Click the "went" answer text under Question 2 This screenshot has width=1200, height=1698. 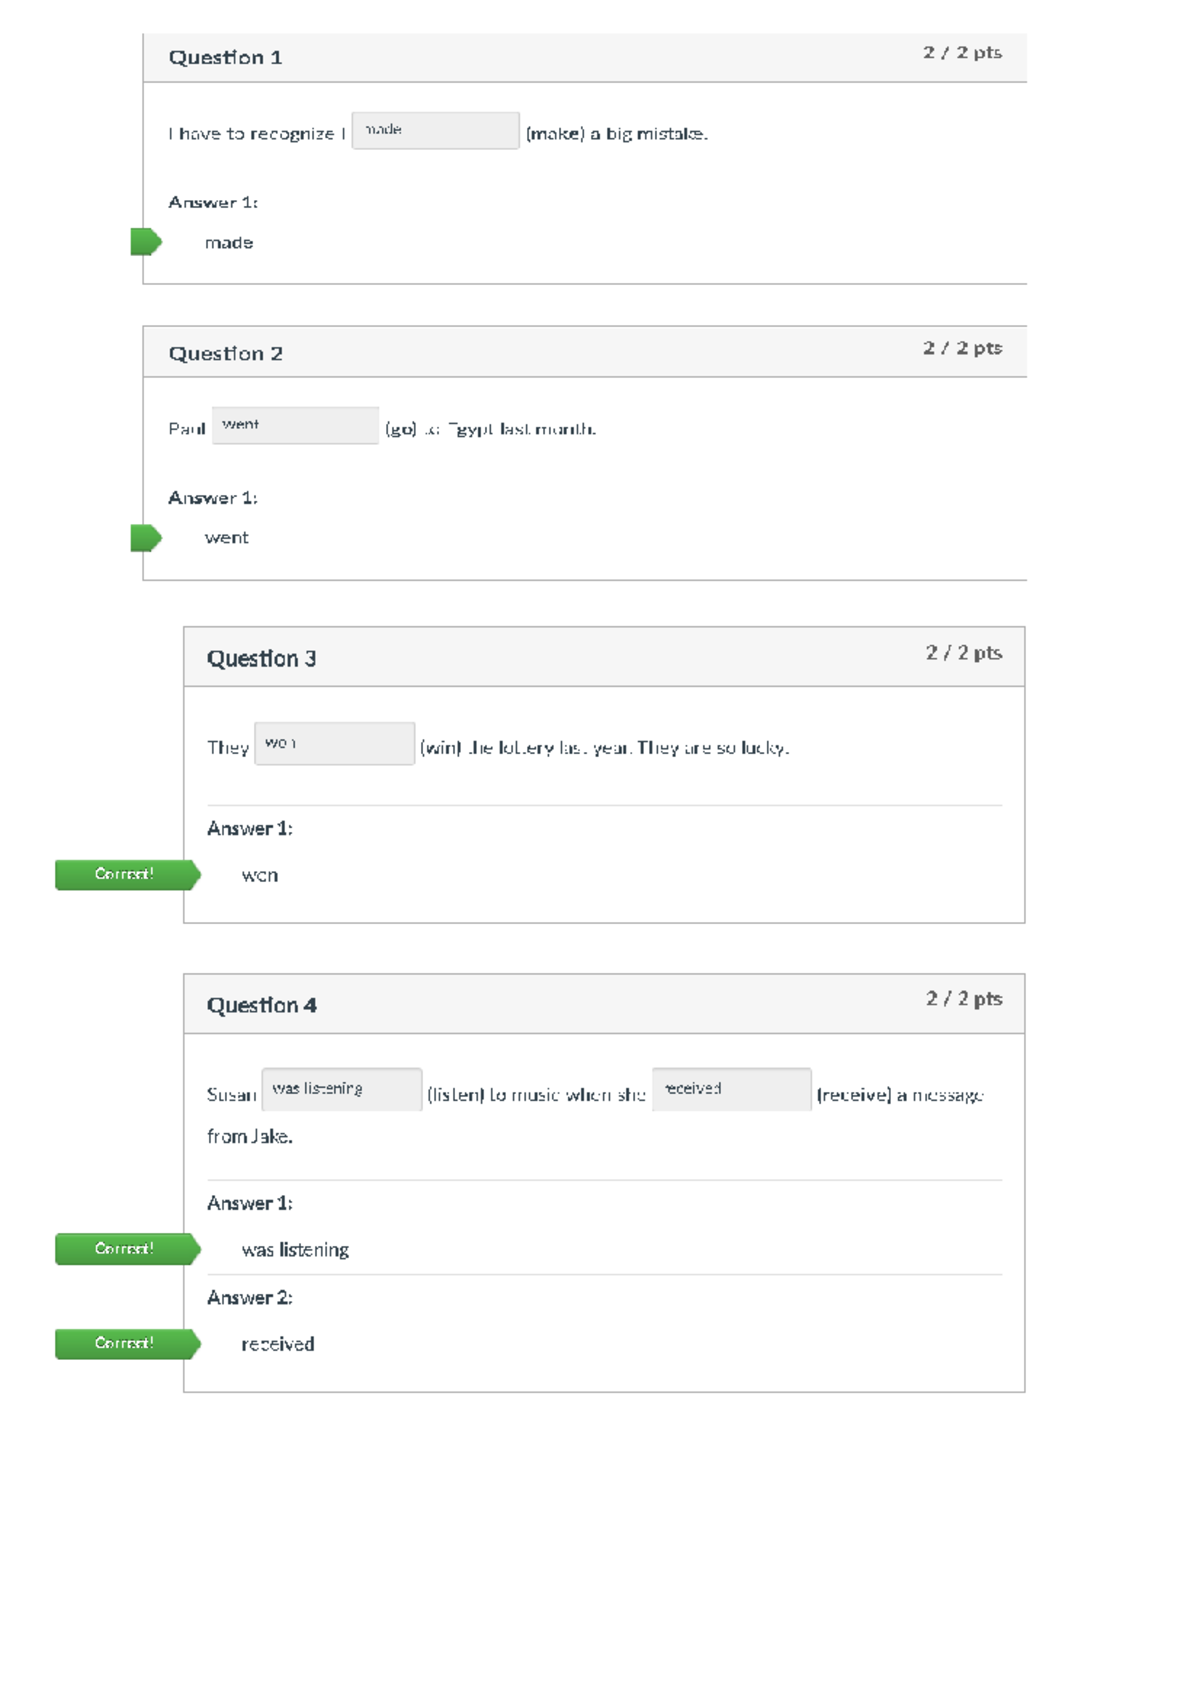(x=227, y=538)
